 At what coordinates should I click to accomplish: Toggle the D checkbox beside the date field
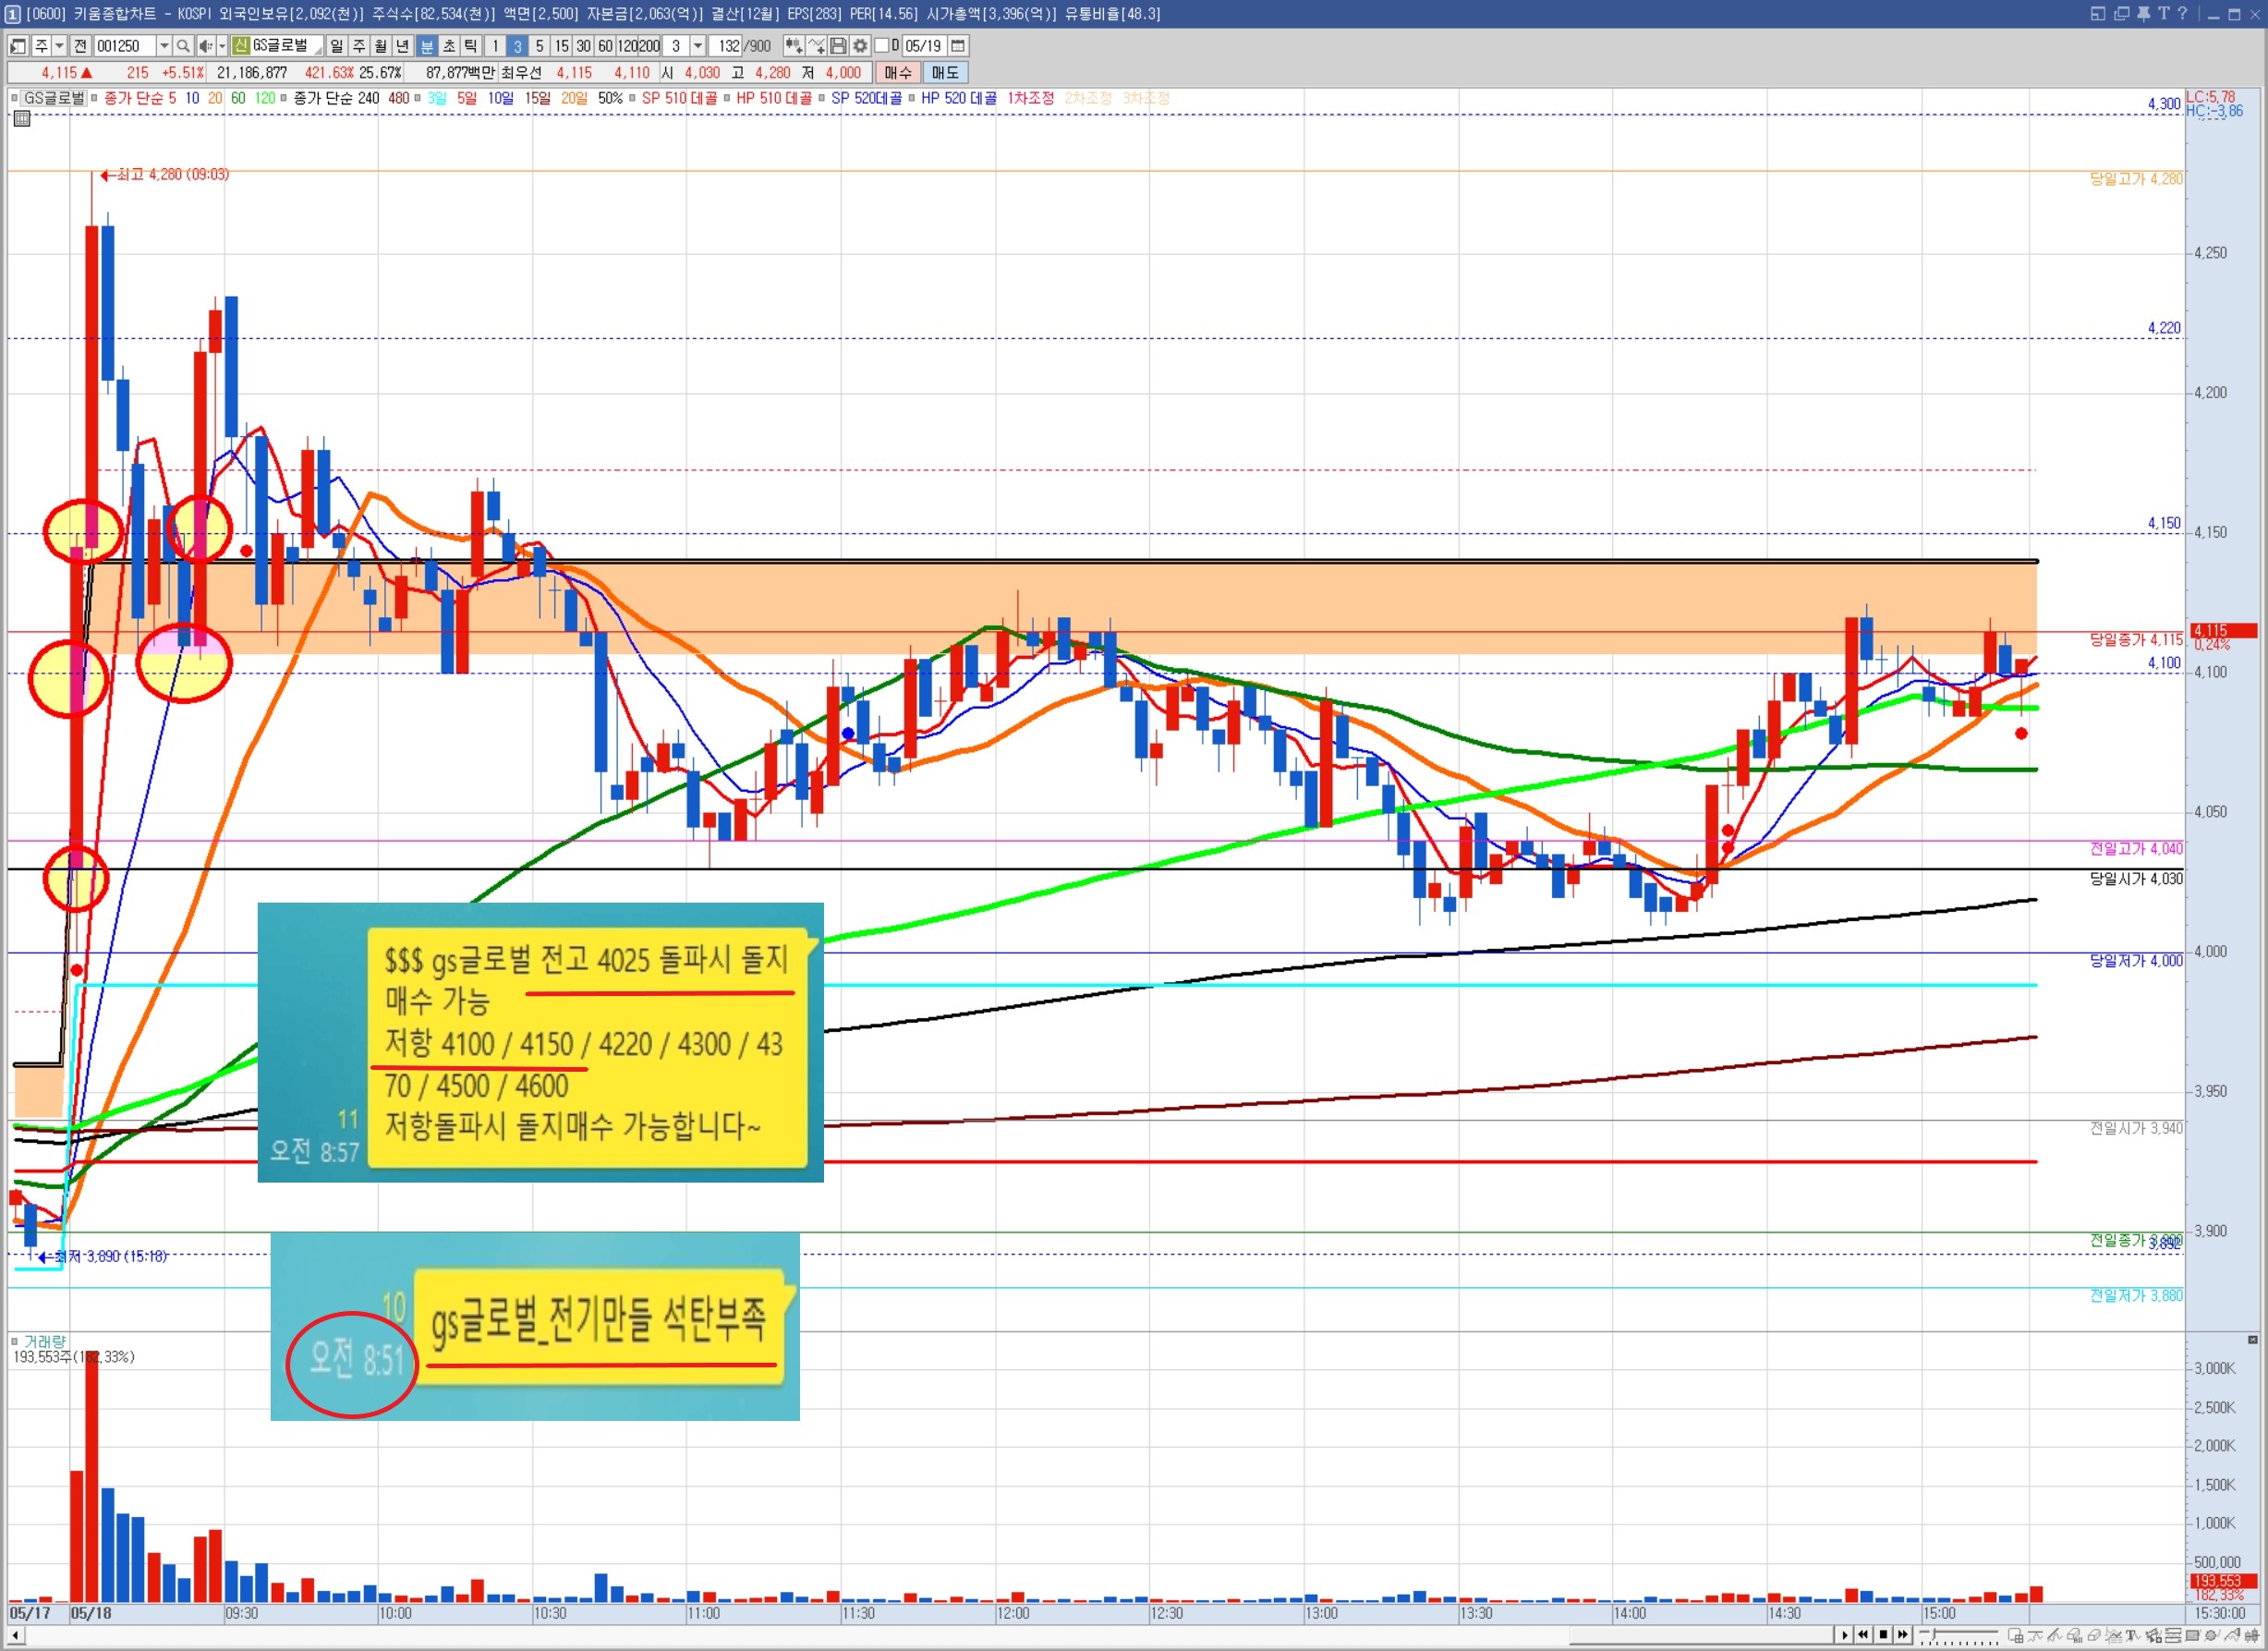click(x=881, y=46)
